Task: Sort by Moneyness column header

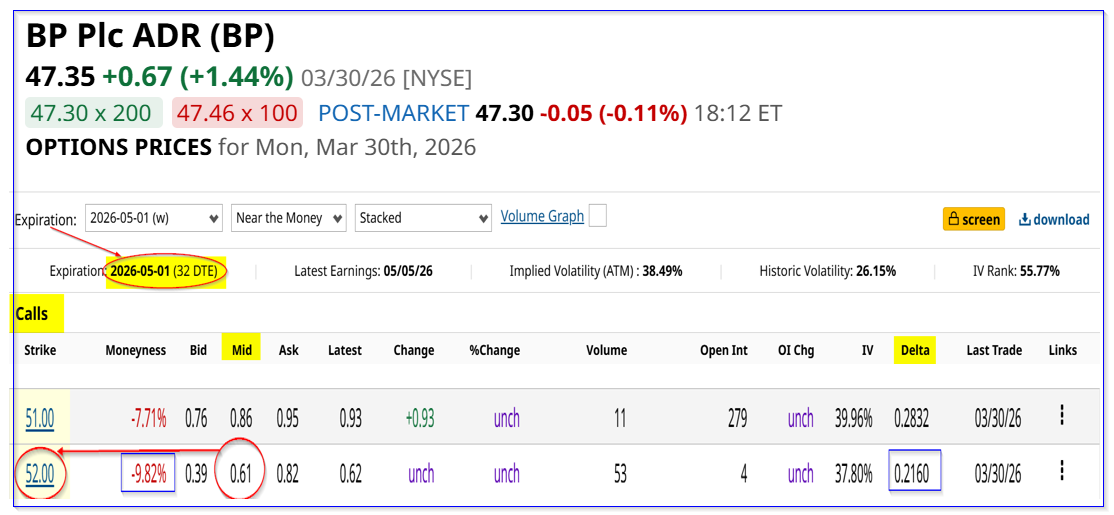Action: (x=136, y=350)
